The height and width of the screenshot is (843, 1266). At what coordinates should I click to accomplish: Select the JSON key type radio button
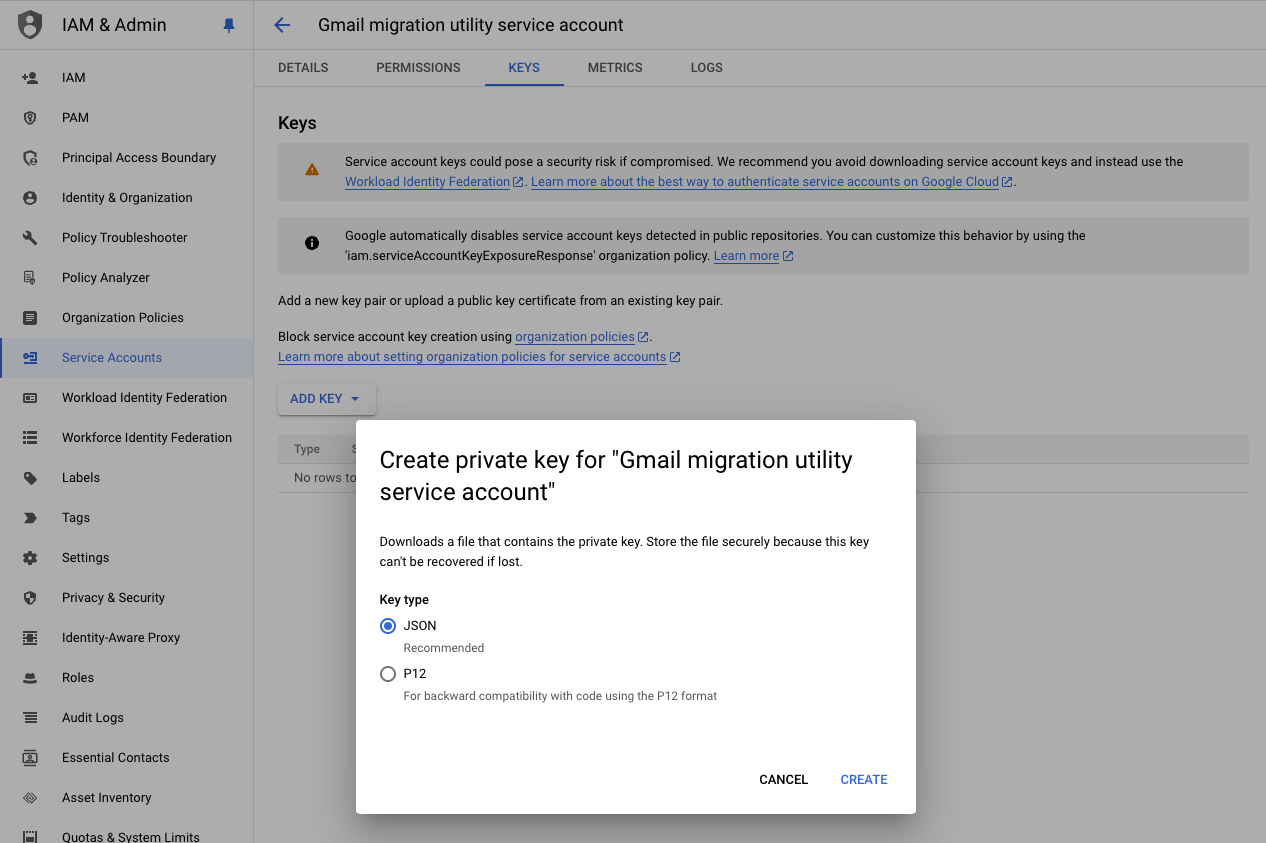tap(388, 626)
